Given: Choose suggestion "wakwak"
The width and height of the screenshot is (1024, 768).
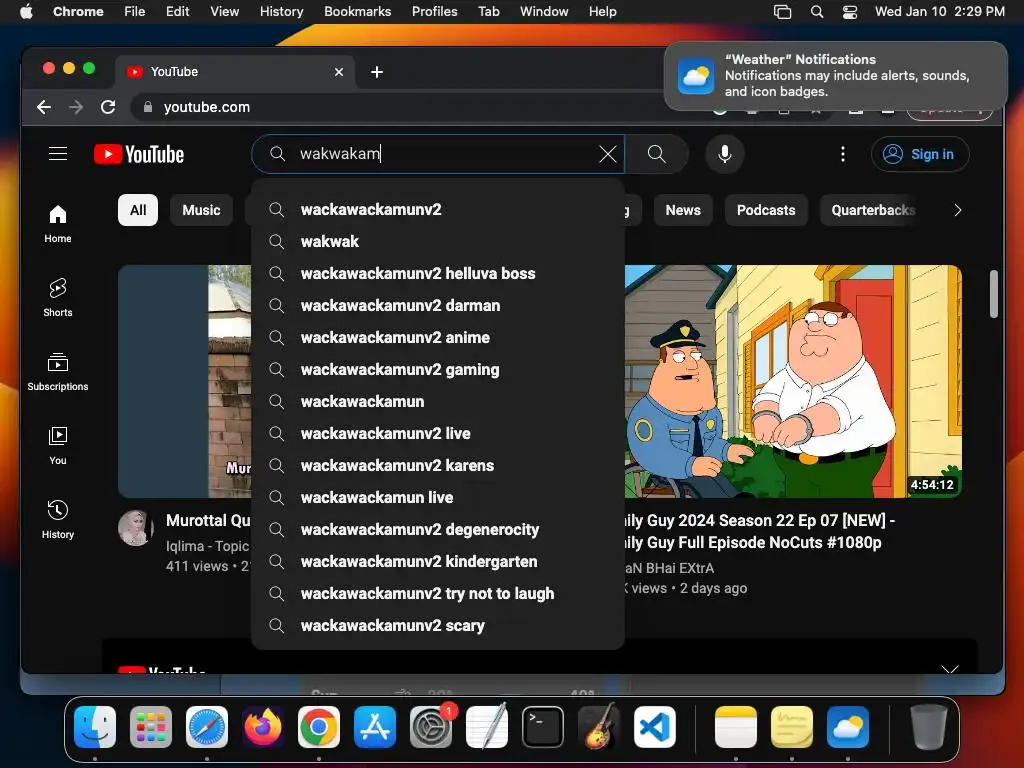Looking at the screenshot, I should [438, 242].
